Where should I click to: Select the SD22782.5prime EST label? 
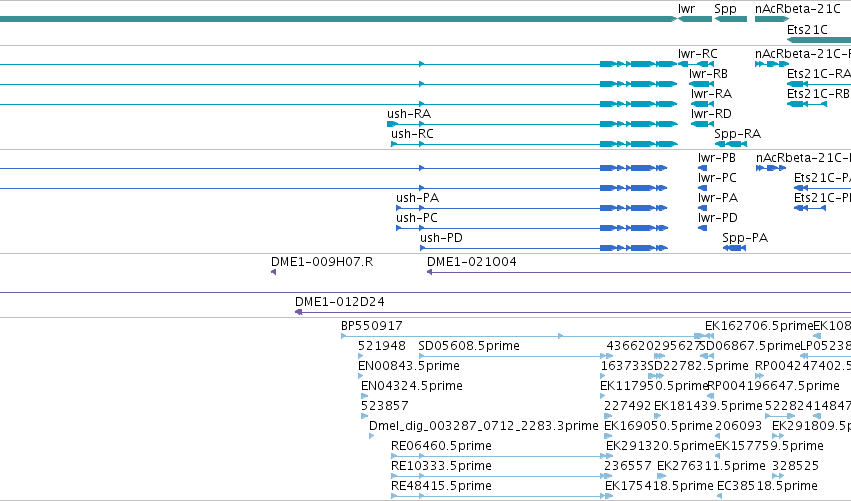698,366
